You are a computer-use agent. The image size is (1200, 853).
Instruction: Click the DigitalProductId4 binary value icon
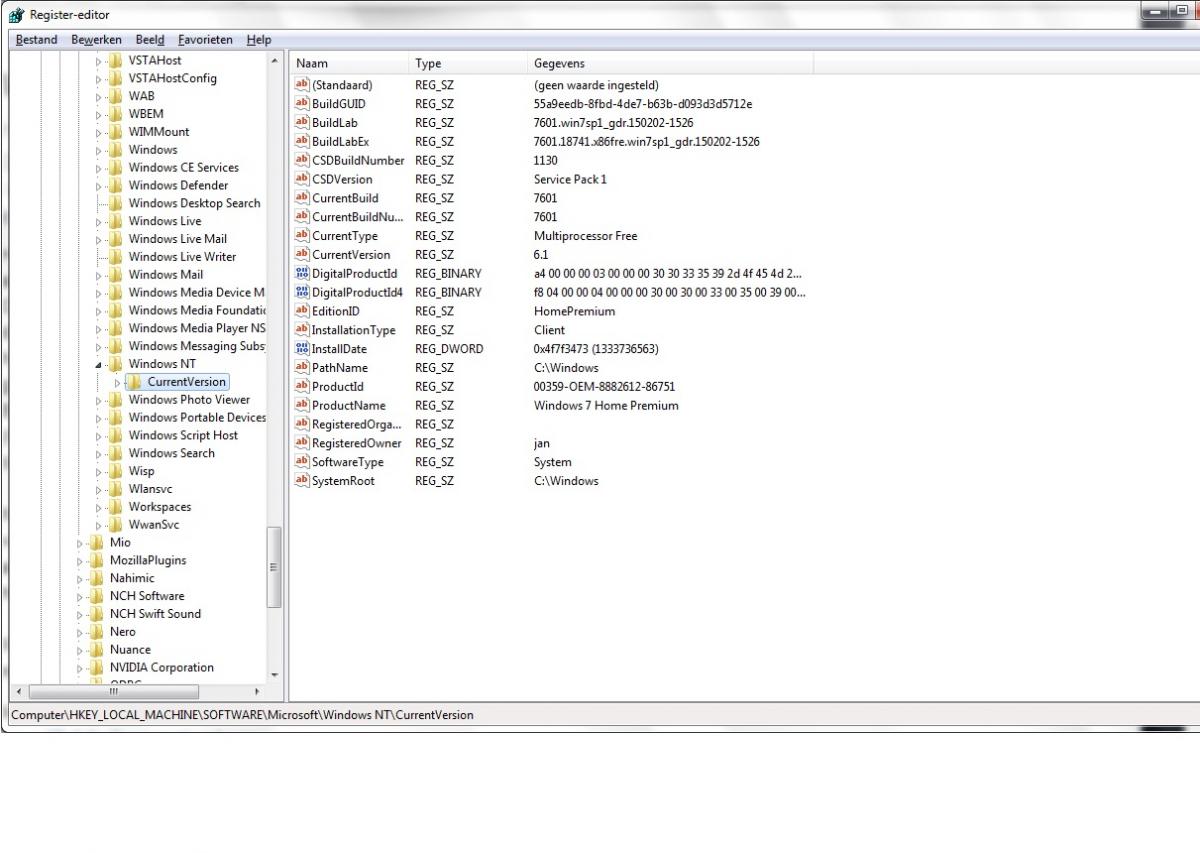point(303,293)
